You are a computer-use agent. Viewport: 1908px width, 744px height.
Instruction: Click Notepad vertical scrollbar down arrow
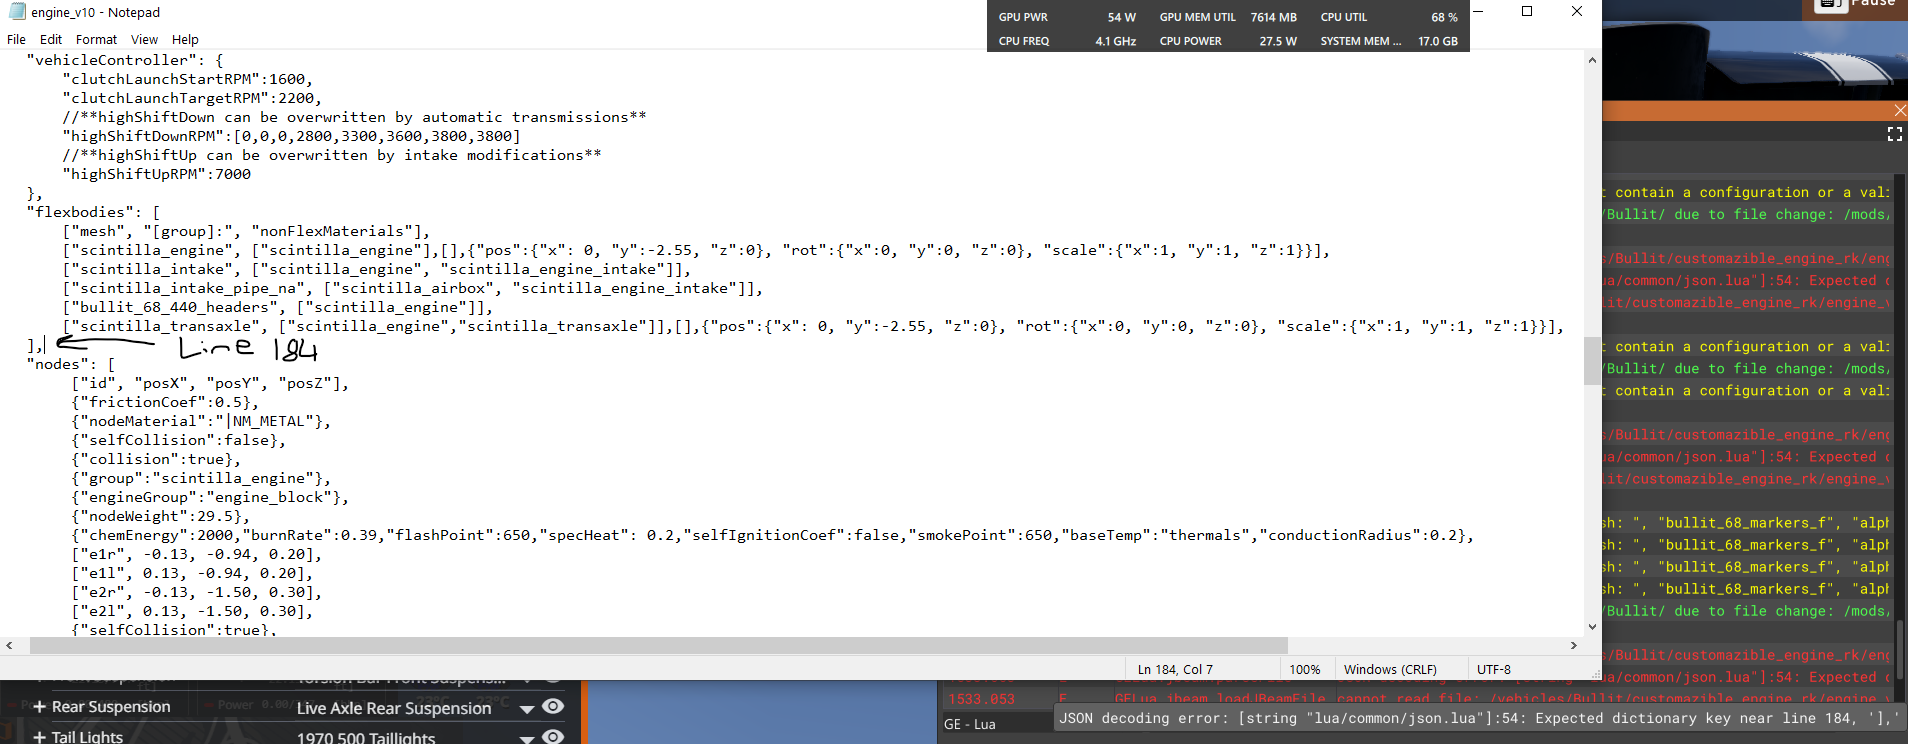(1592, 627)
